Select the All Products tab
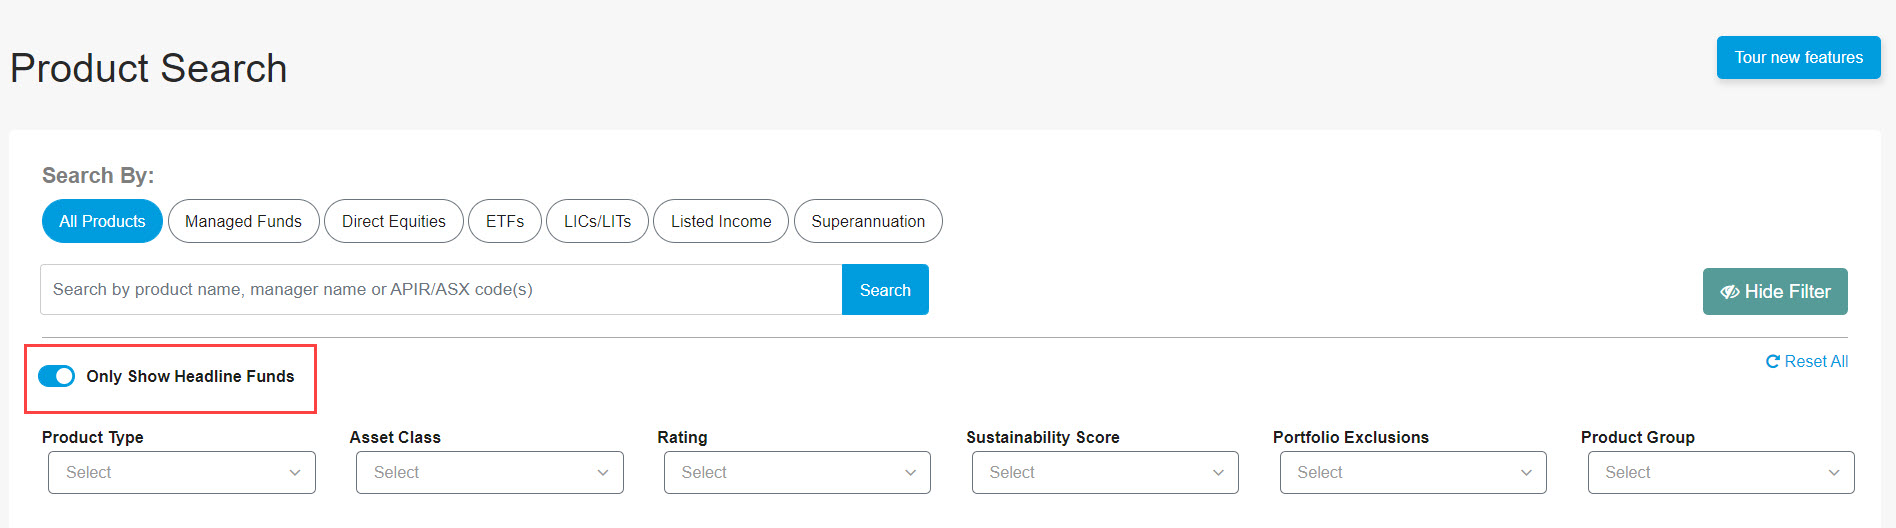1896x528 pixels. coord(102,221)
